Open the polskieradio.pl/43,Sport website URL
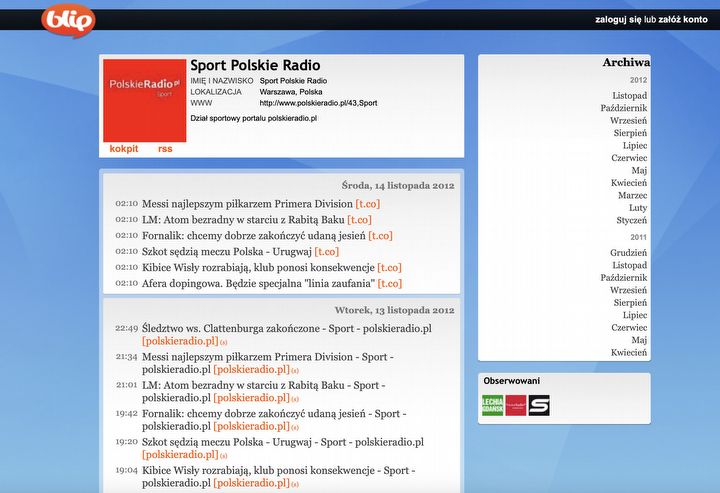 pyautogui.click(x=318, y=103)
